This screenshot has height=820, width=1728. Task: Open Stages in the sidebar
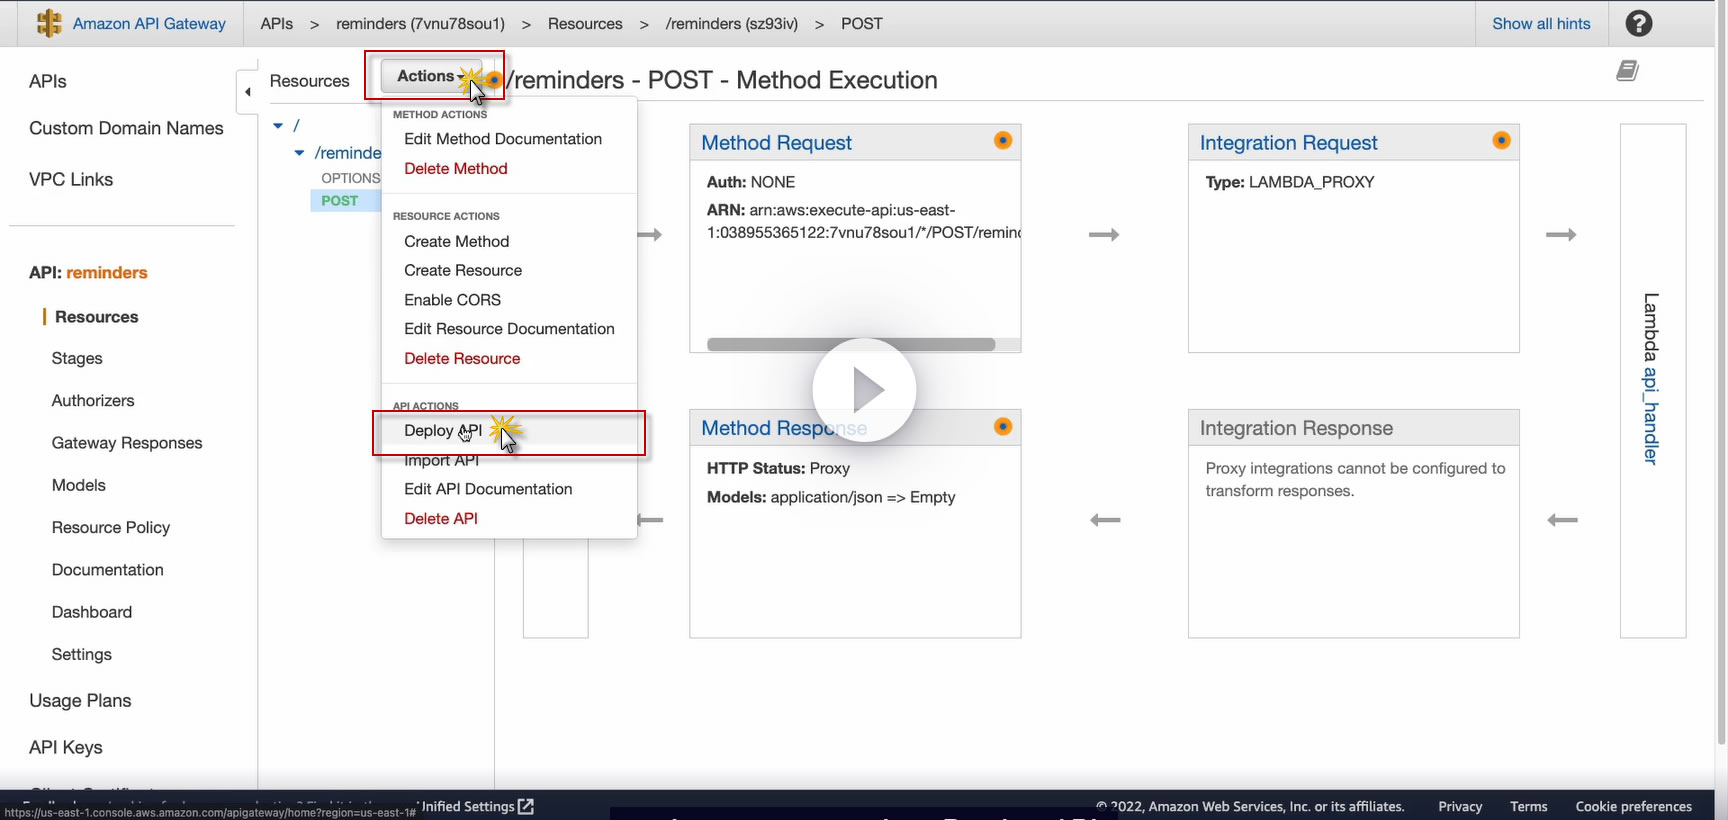(77, 359)
